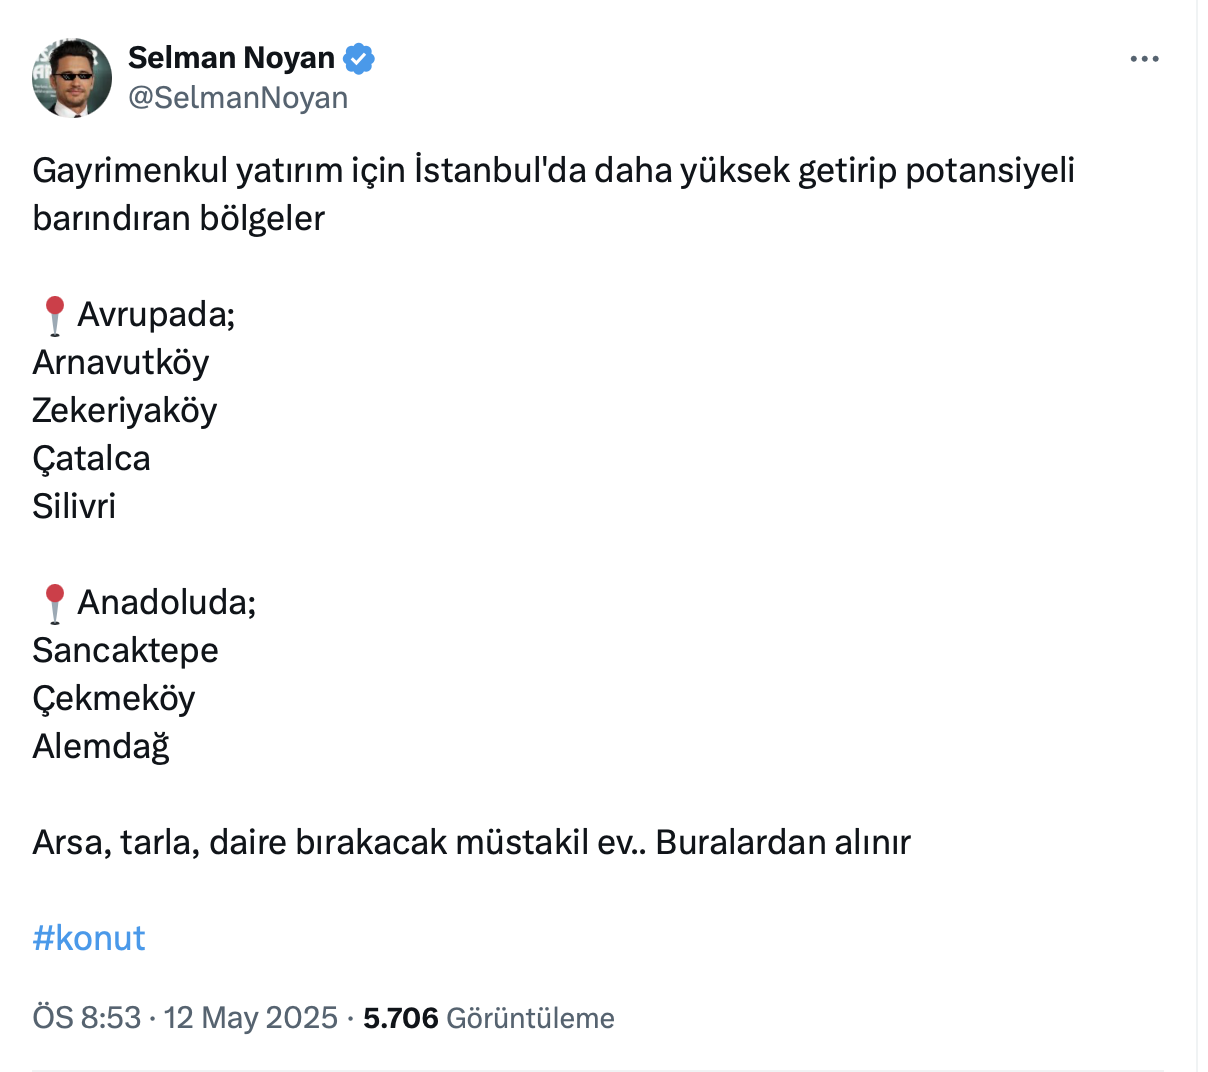Click the ÖS 8:53 · 12 May 2025 timestamp
Image resolution: width=1208 pixels, height=1072 pixels.
pyautogui.click(x=185, y=1018)
